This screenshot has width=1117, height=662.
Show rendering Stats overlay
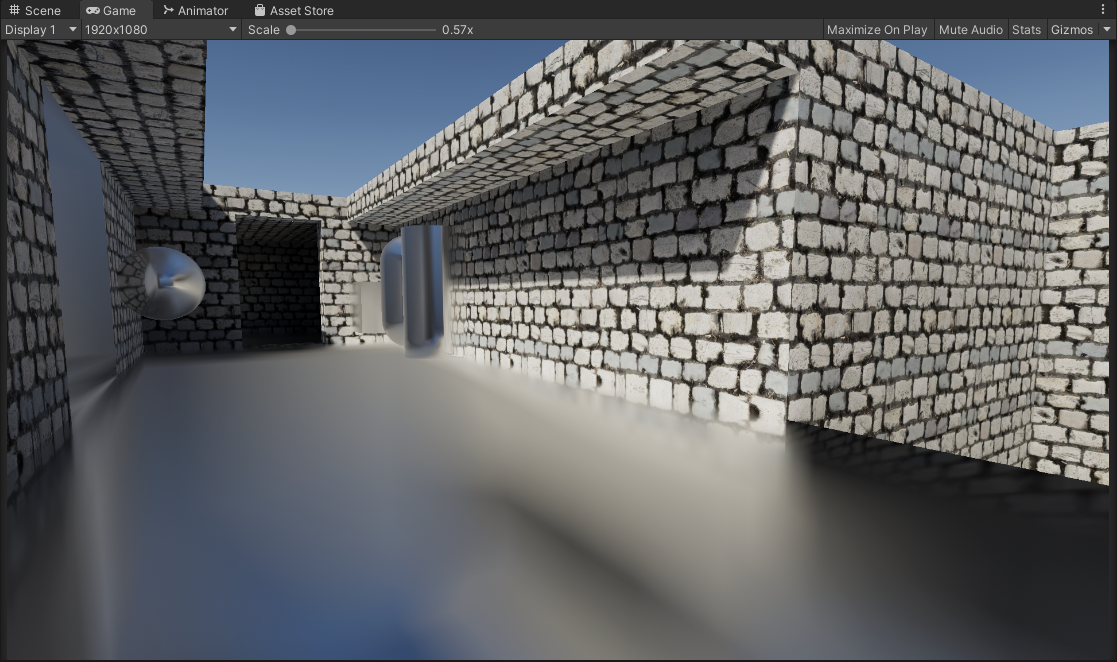[x=1026, y=30]
